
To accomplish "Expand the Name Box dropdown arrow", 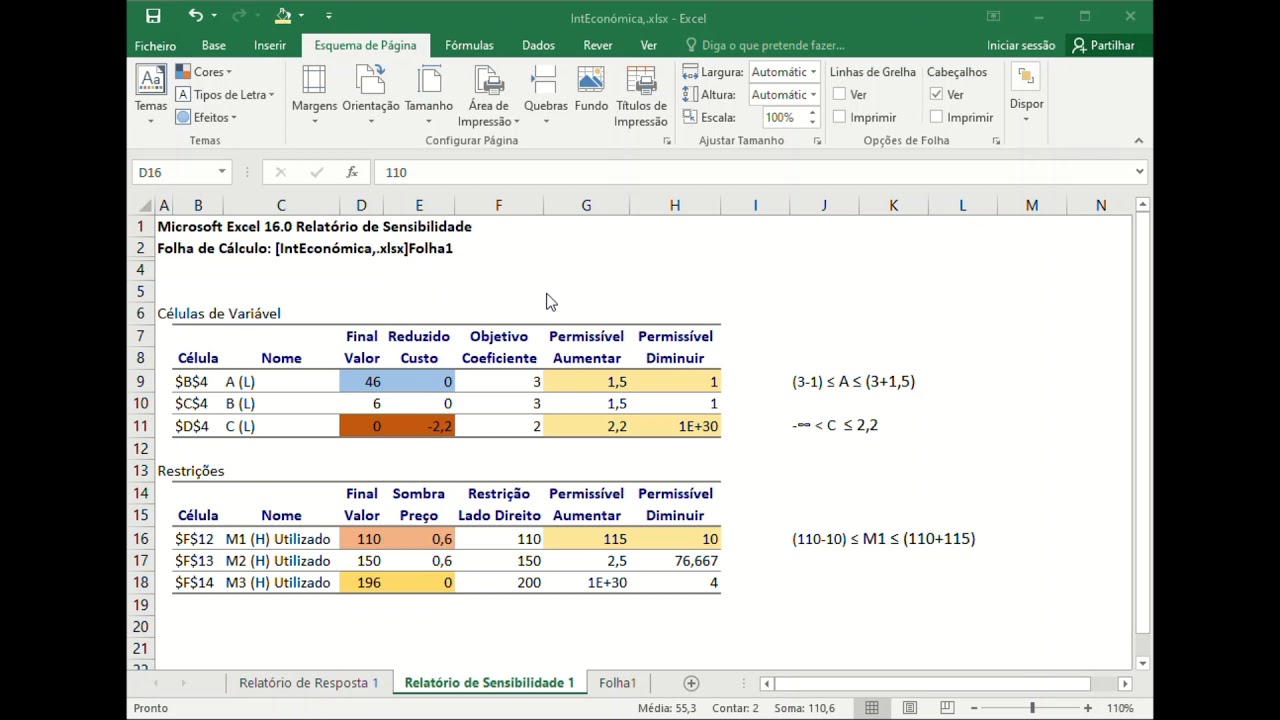I will [222, 172].
